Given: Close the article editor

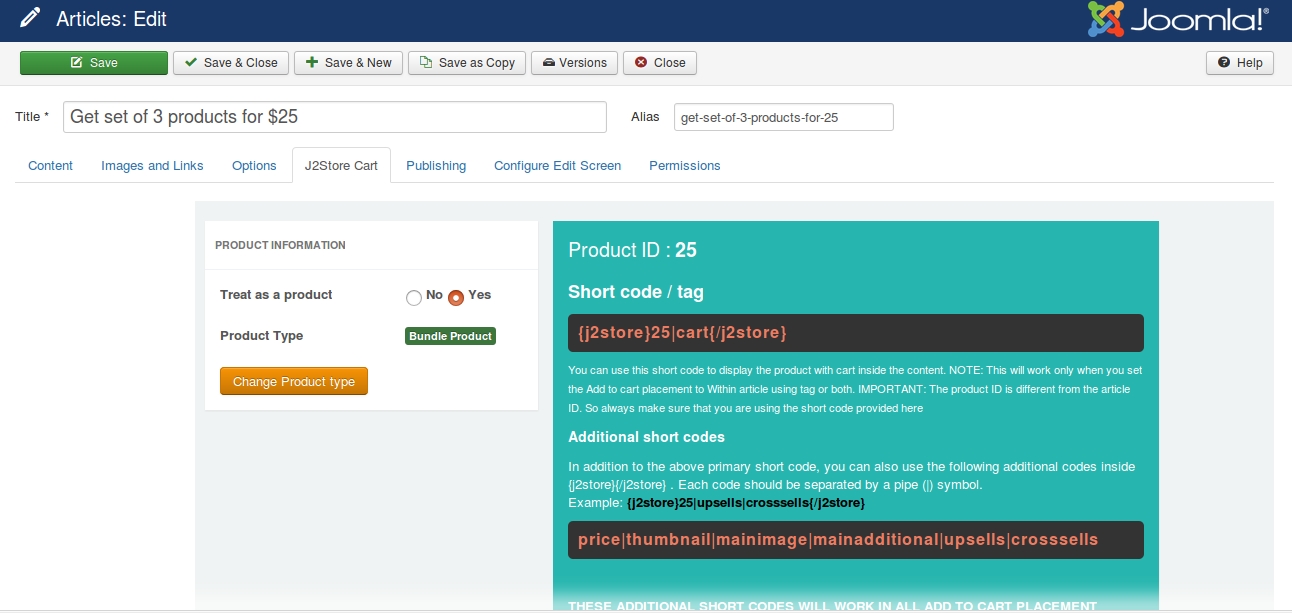Looking at the screenshot, I should [660, 63].
